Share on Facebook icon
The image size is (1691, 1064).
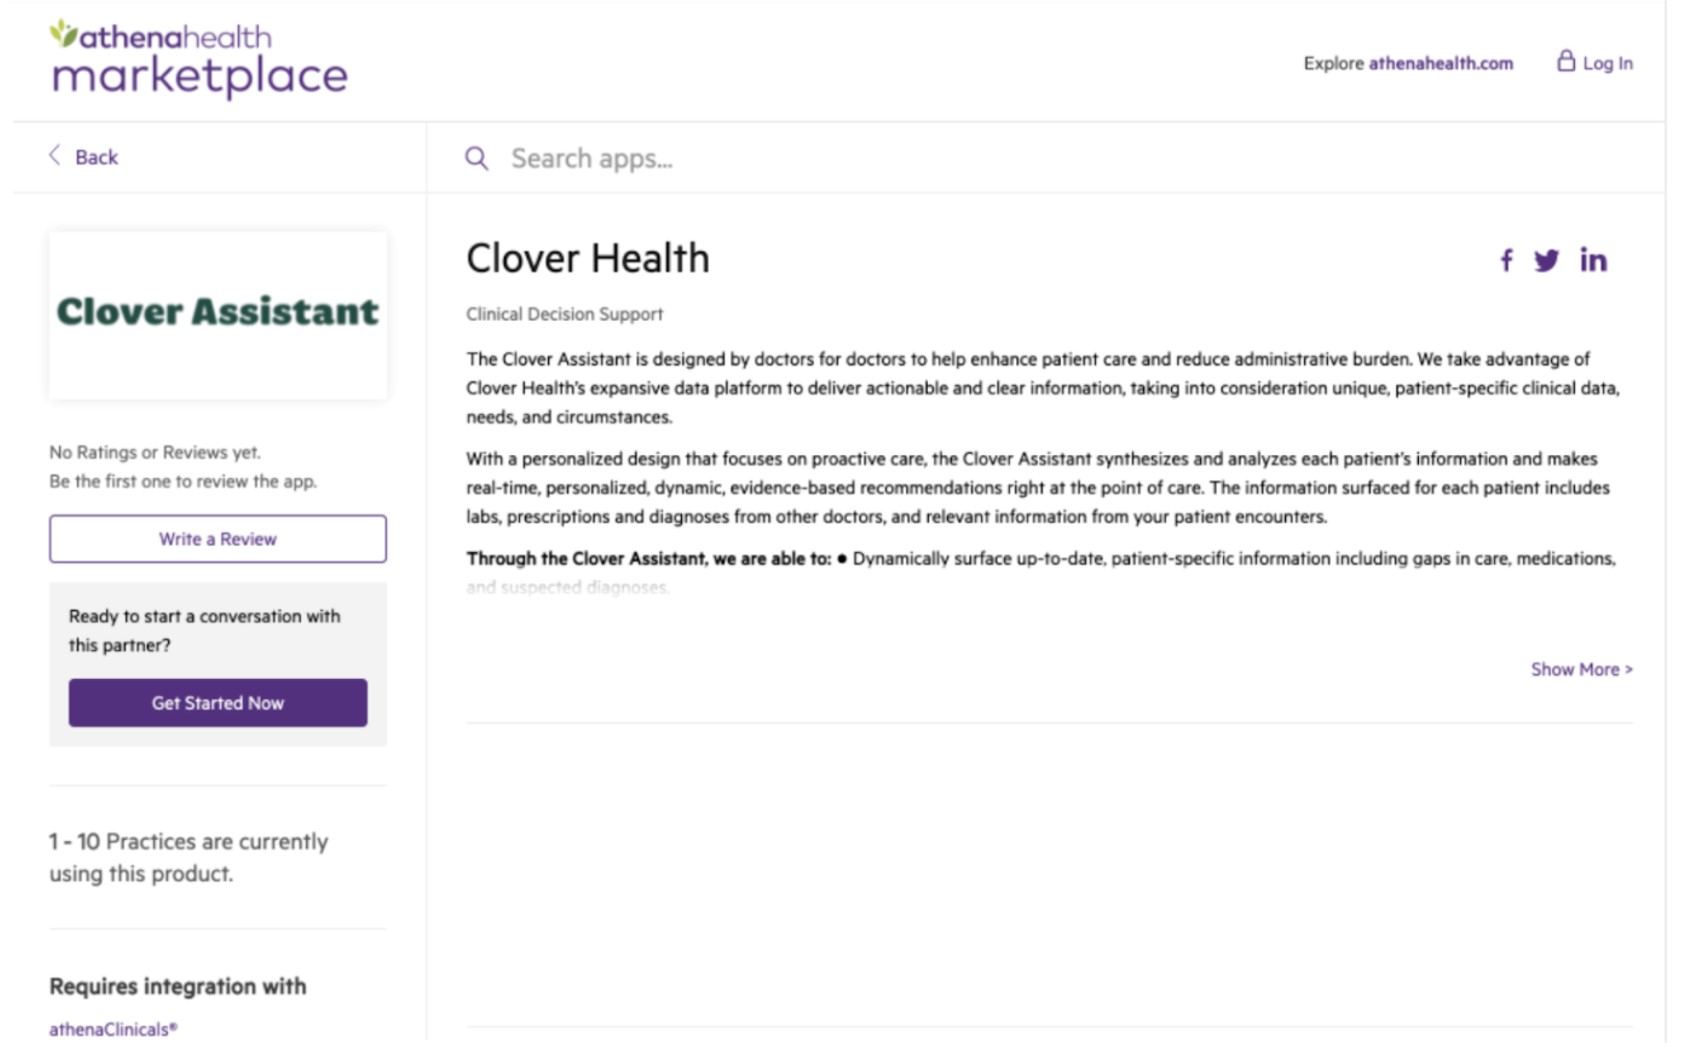pos(1506,261)
